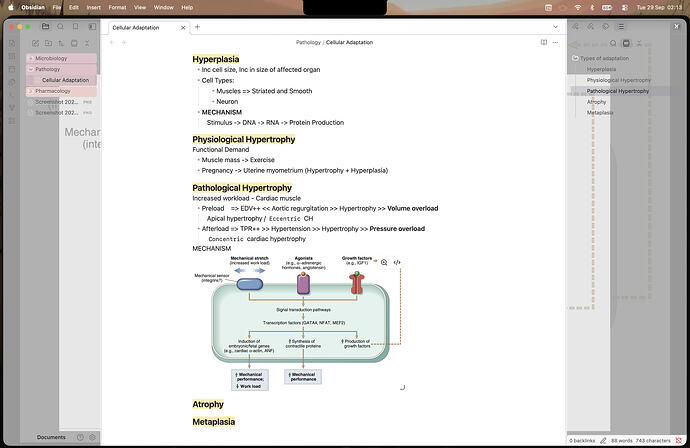
Task: Expand the Pharmacology folder
Action: 61,91
